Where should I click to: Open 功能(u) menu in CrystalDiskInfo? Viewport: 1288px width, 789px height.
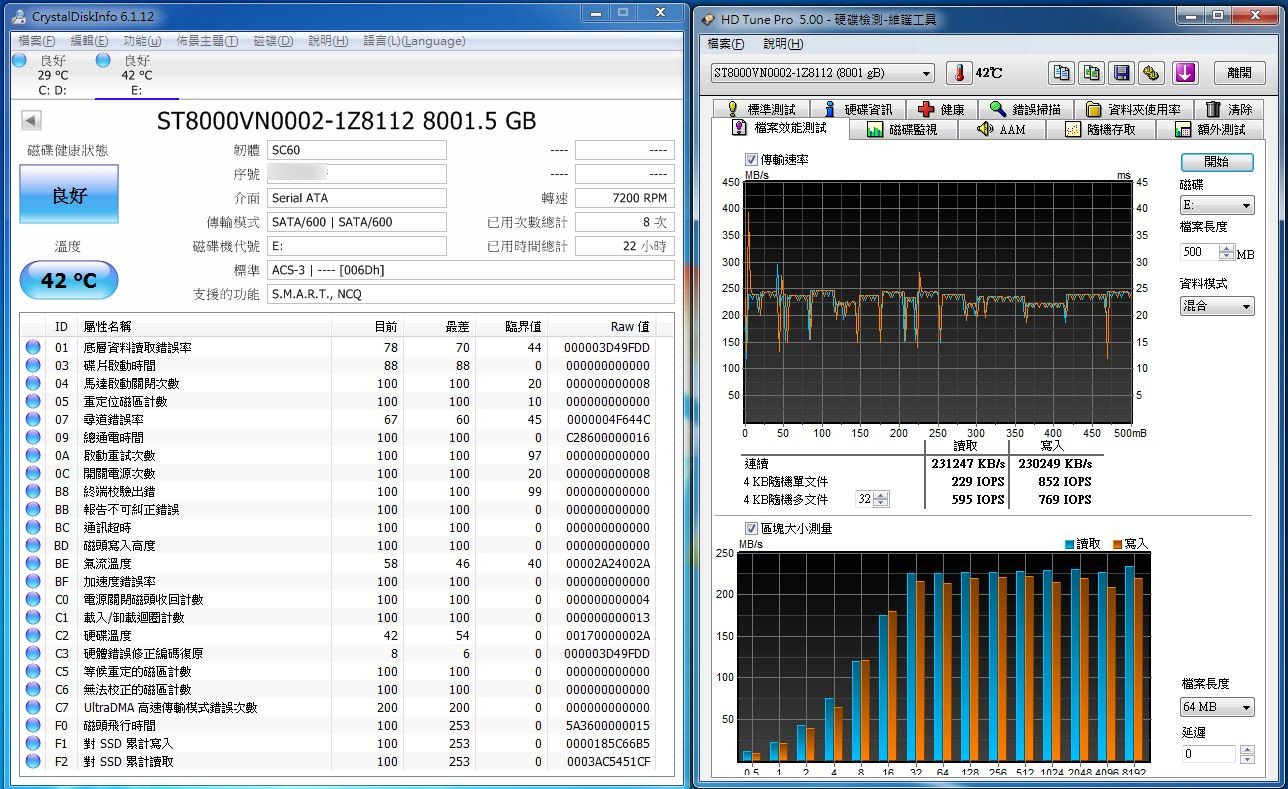tap(142, 41)
